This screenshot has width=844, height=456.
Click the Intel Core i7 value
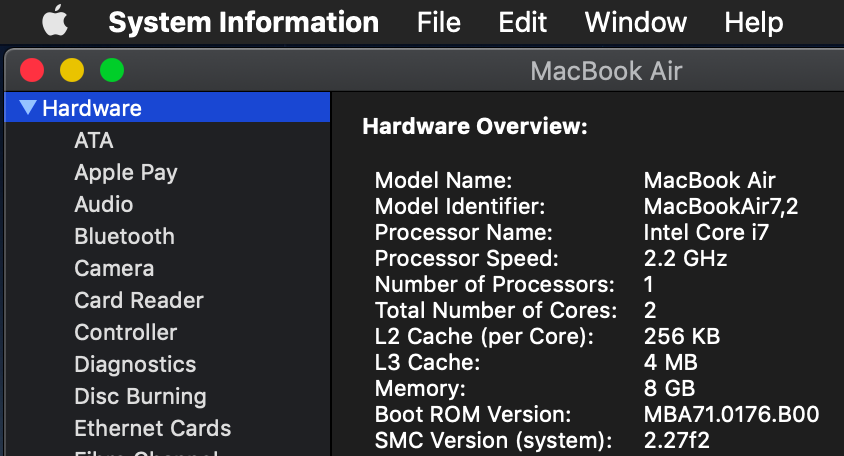point(706,232)
